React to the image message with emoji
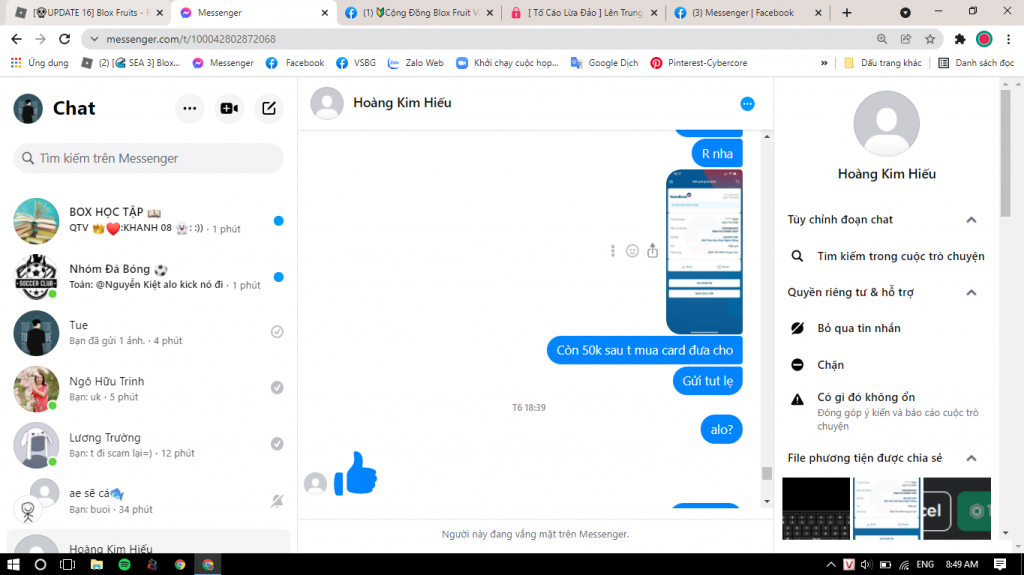The height and width of the screenshot is (575, 1024). click(x=632, y=251)
